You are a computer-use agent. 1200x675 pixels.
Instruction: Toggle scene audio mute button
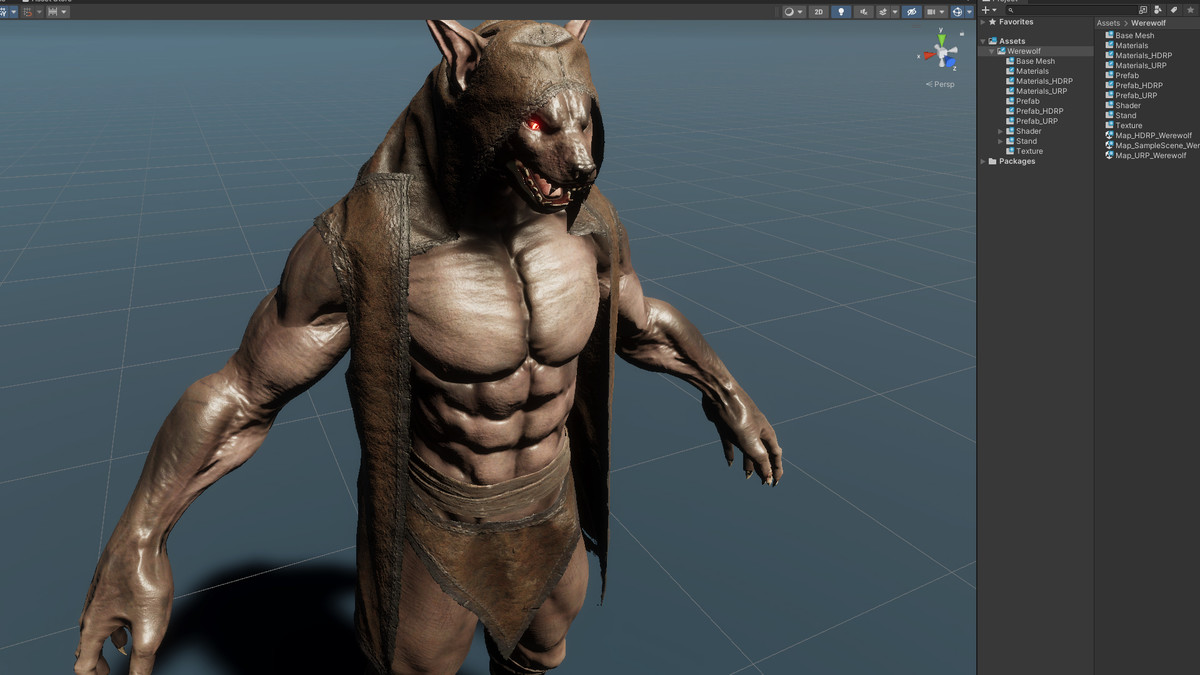click(864, 12)
